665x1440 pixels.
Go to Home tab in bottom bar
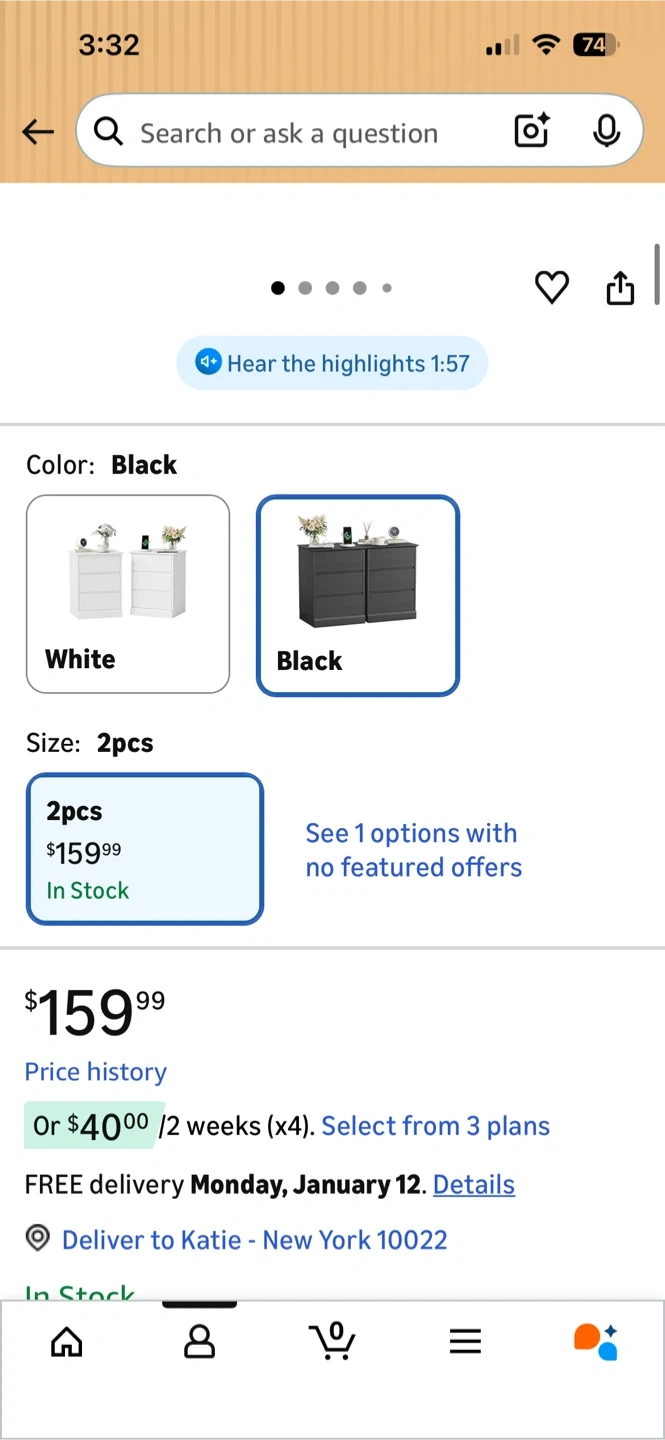(x=67, y=1342)
